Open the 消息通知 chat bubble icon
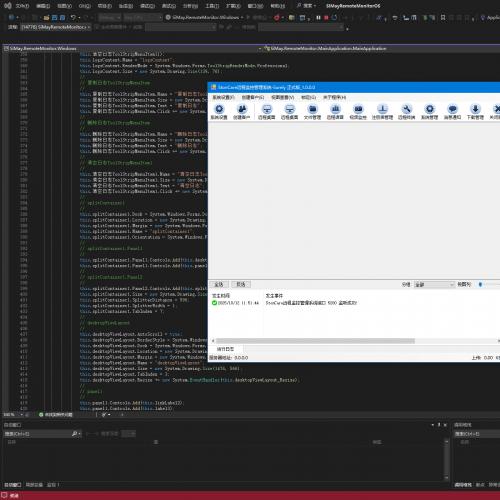Screen dimensions: 500x500 (x=452, y=112)
